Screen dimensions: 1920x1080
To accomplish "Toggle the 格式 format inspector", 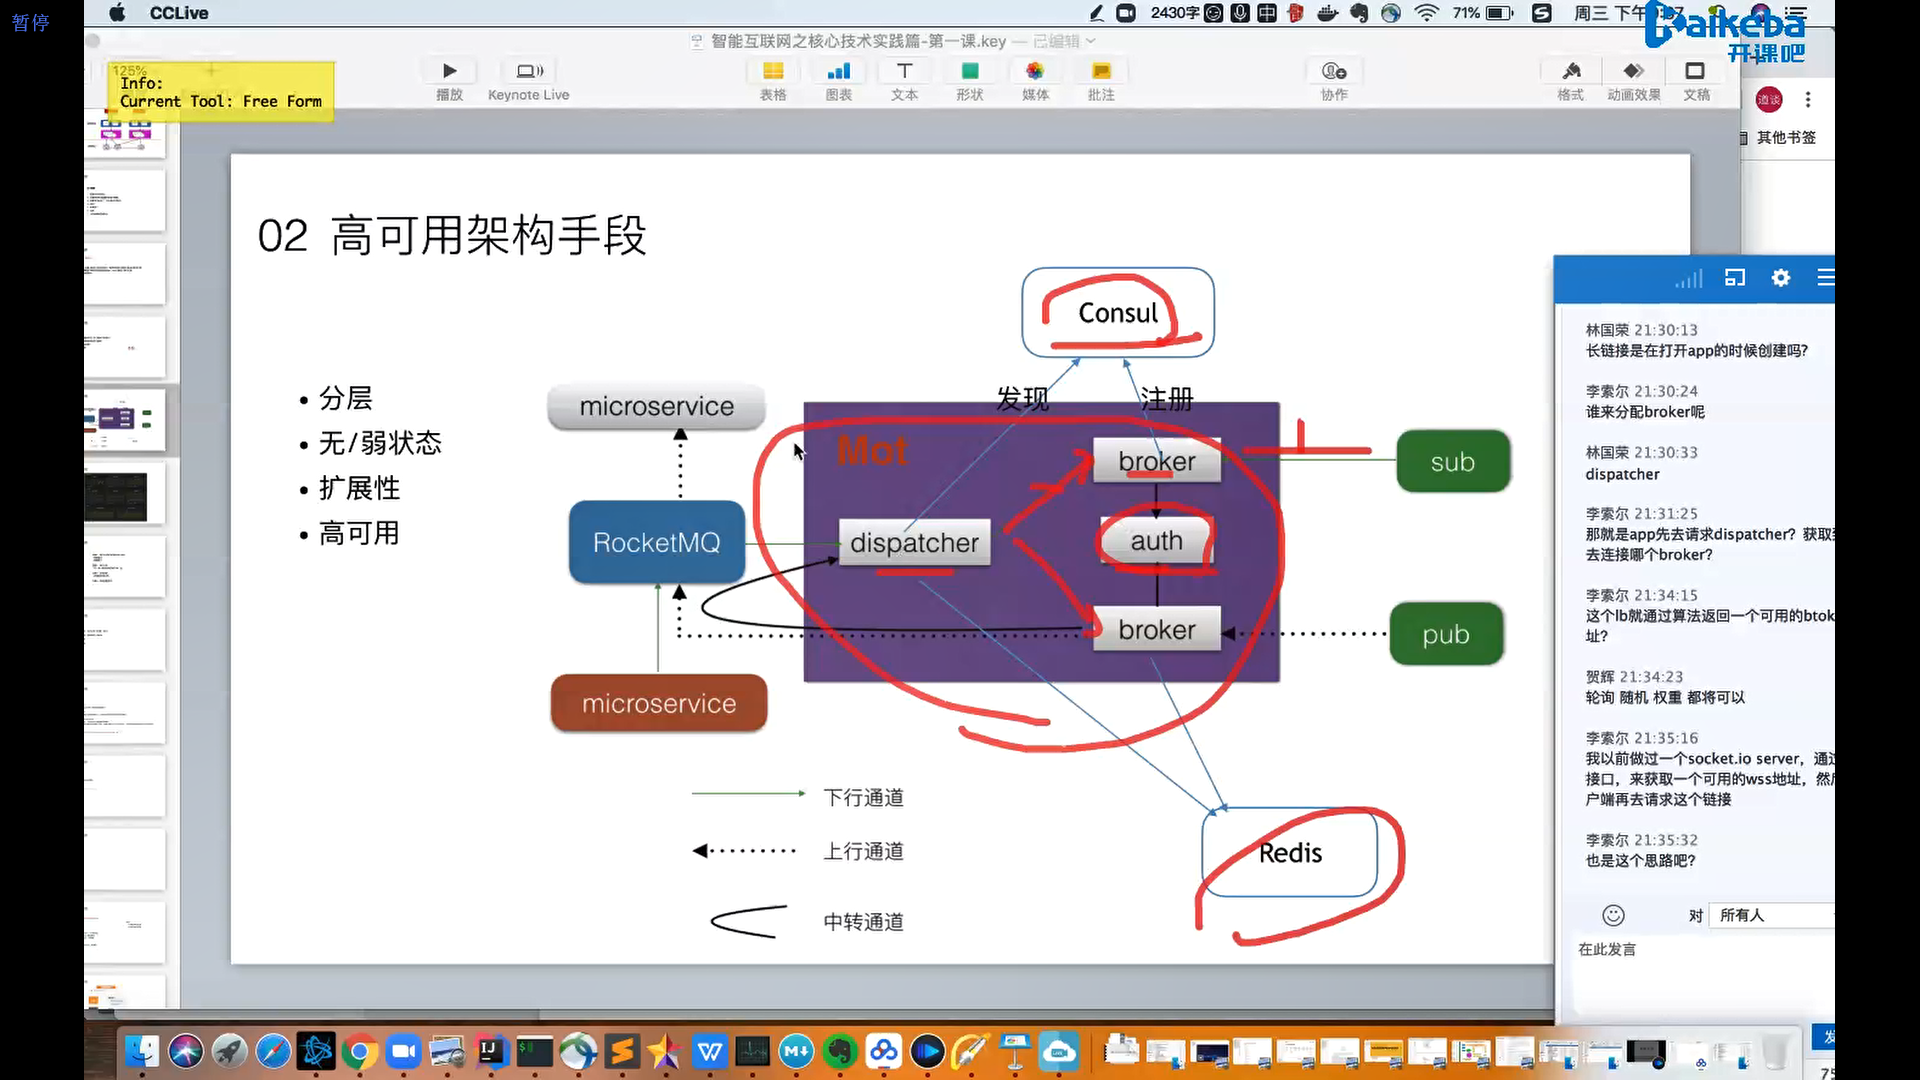I will pos(1571,72).
